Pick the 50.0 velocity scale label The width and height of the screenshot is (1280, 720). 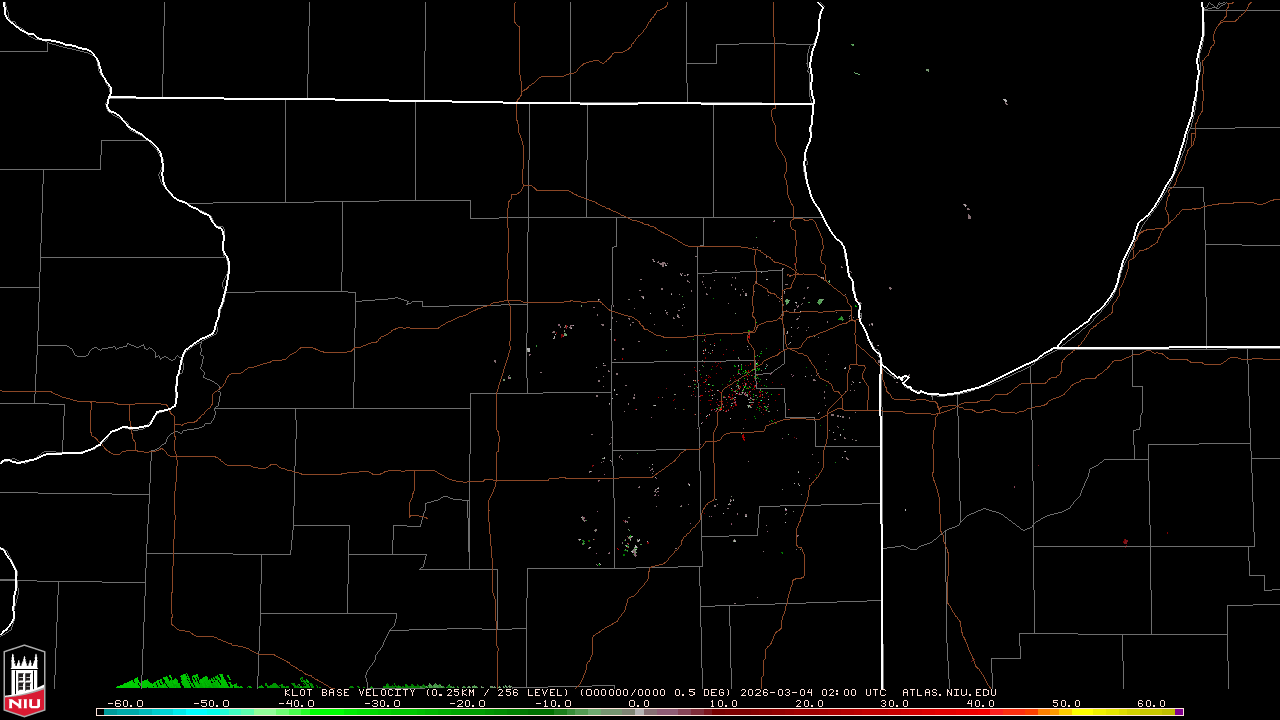coord(1065,704)
